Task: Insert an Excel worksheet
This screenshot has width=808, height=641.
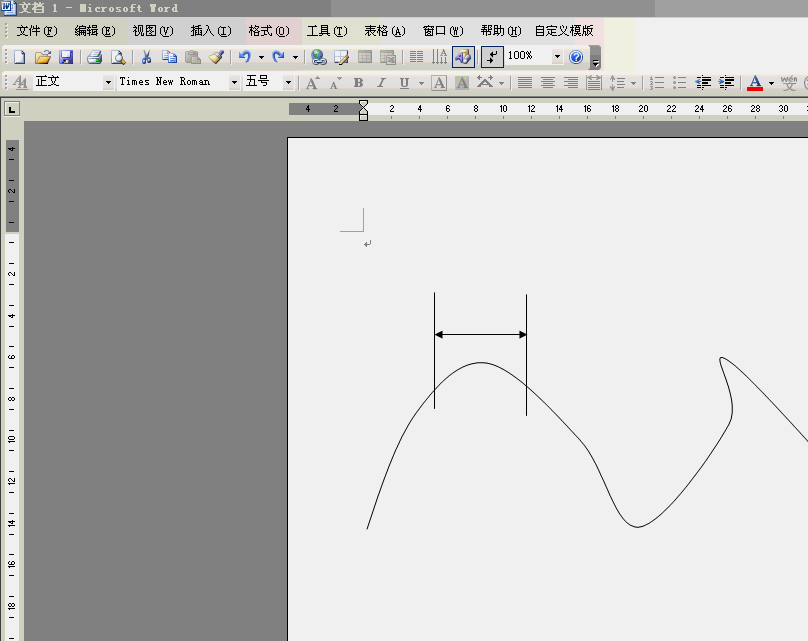Action: (x=388, y=57)
